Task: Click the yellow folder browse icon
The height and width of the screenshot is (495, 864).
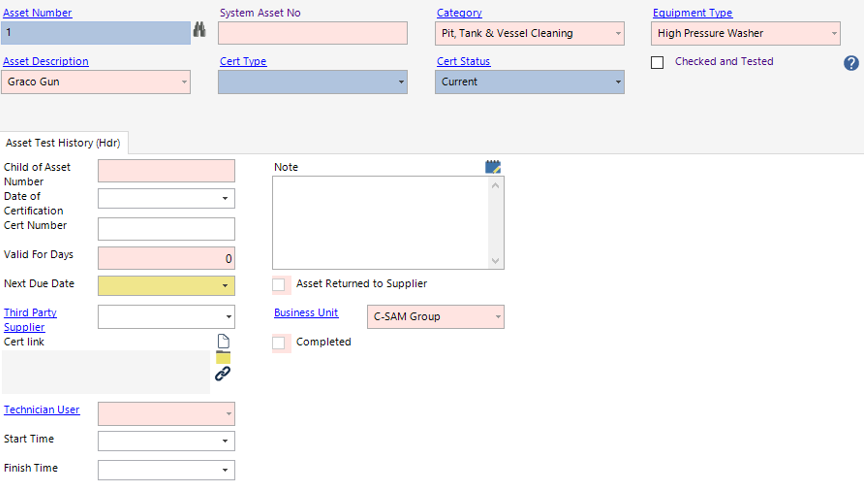Action: click(223, 357)
